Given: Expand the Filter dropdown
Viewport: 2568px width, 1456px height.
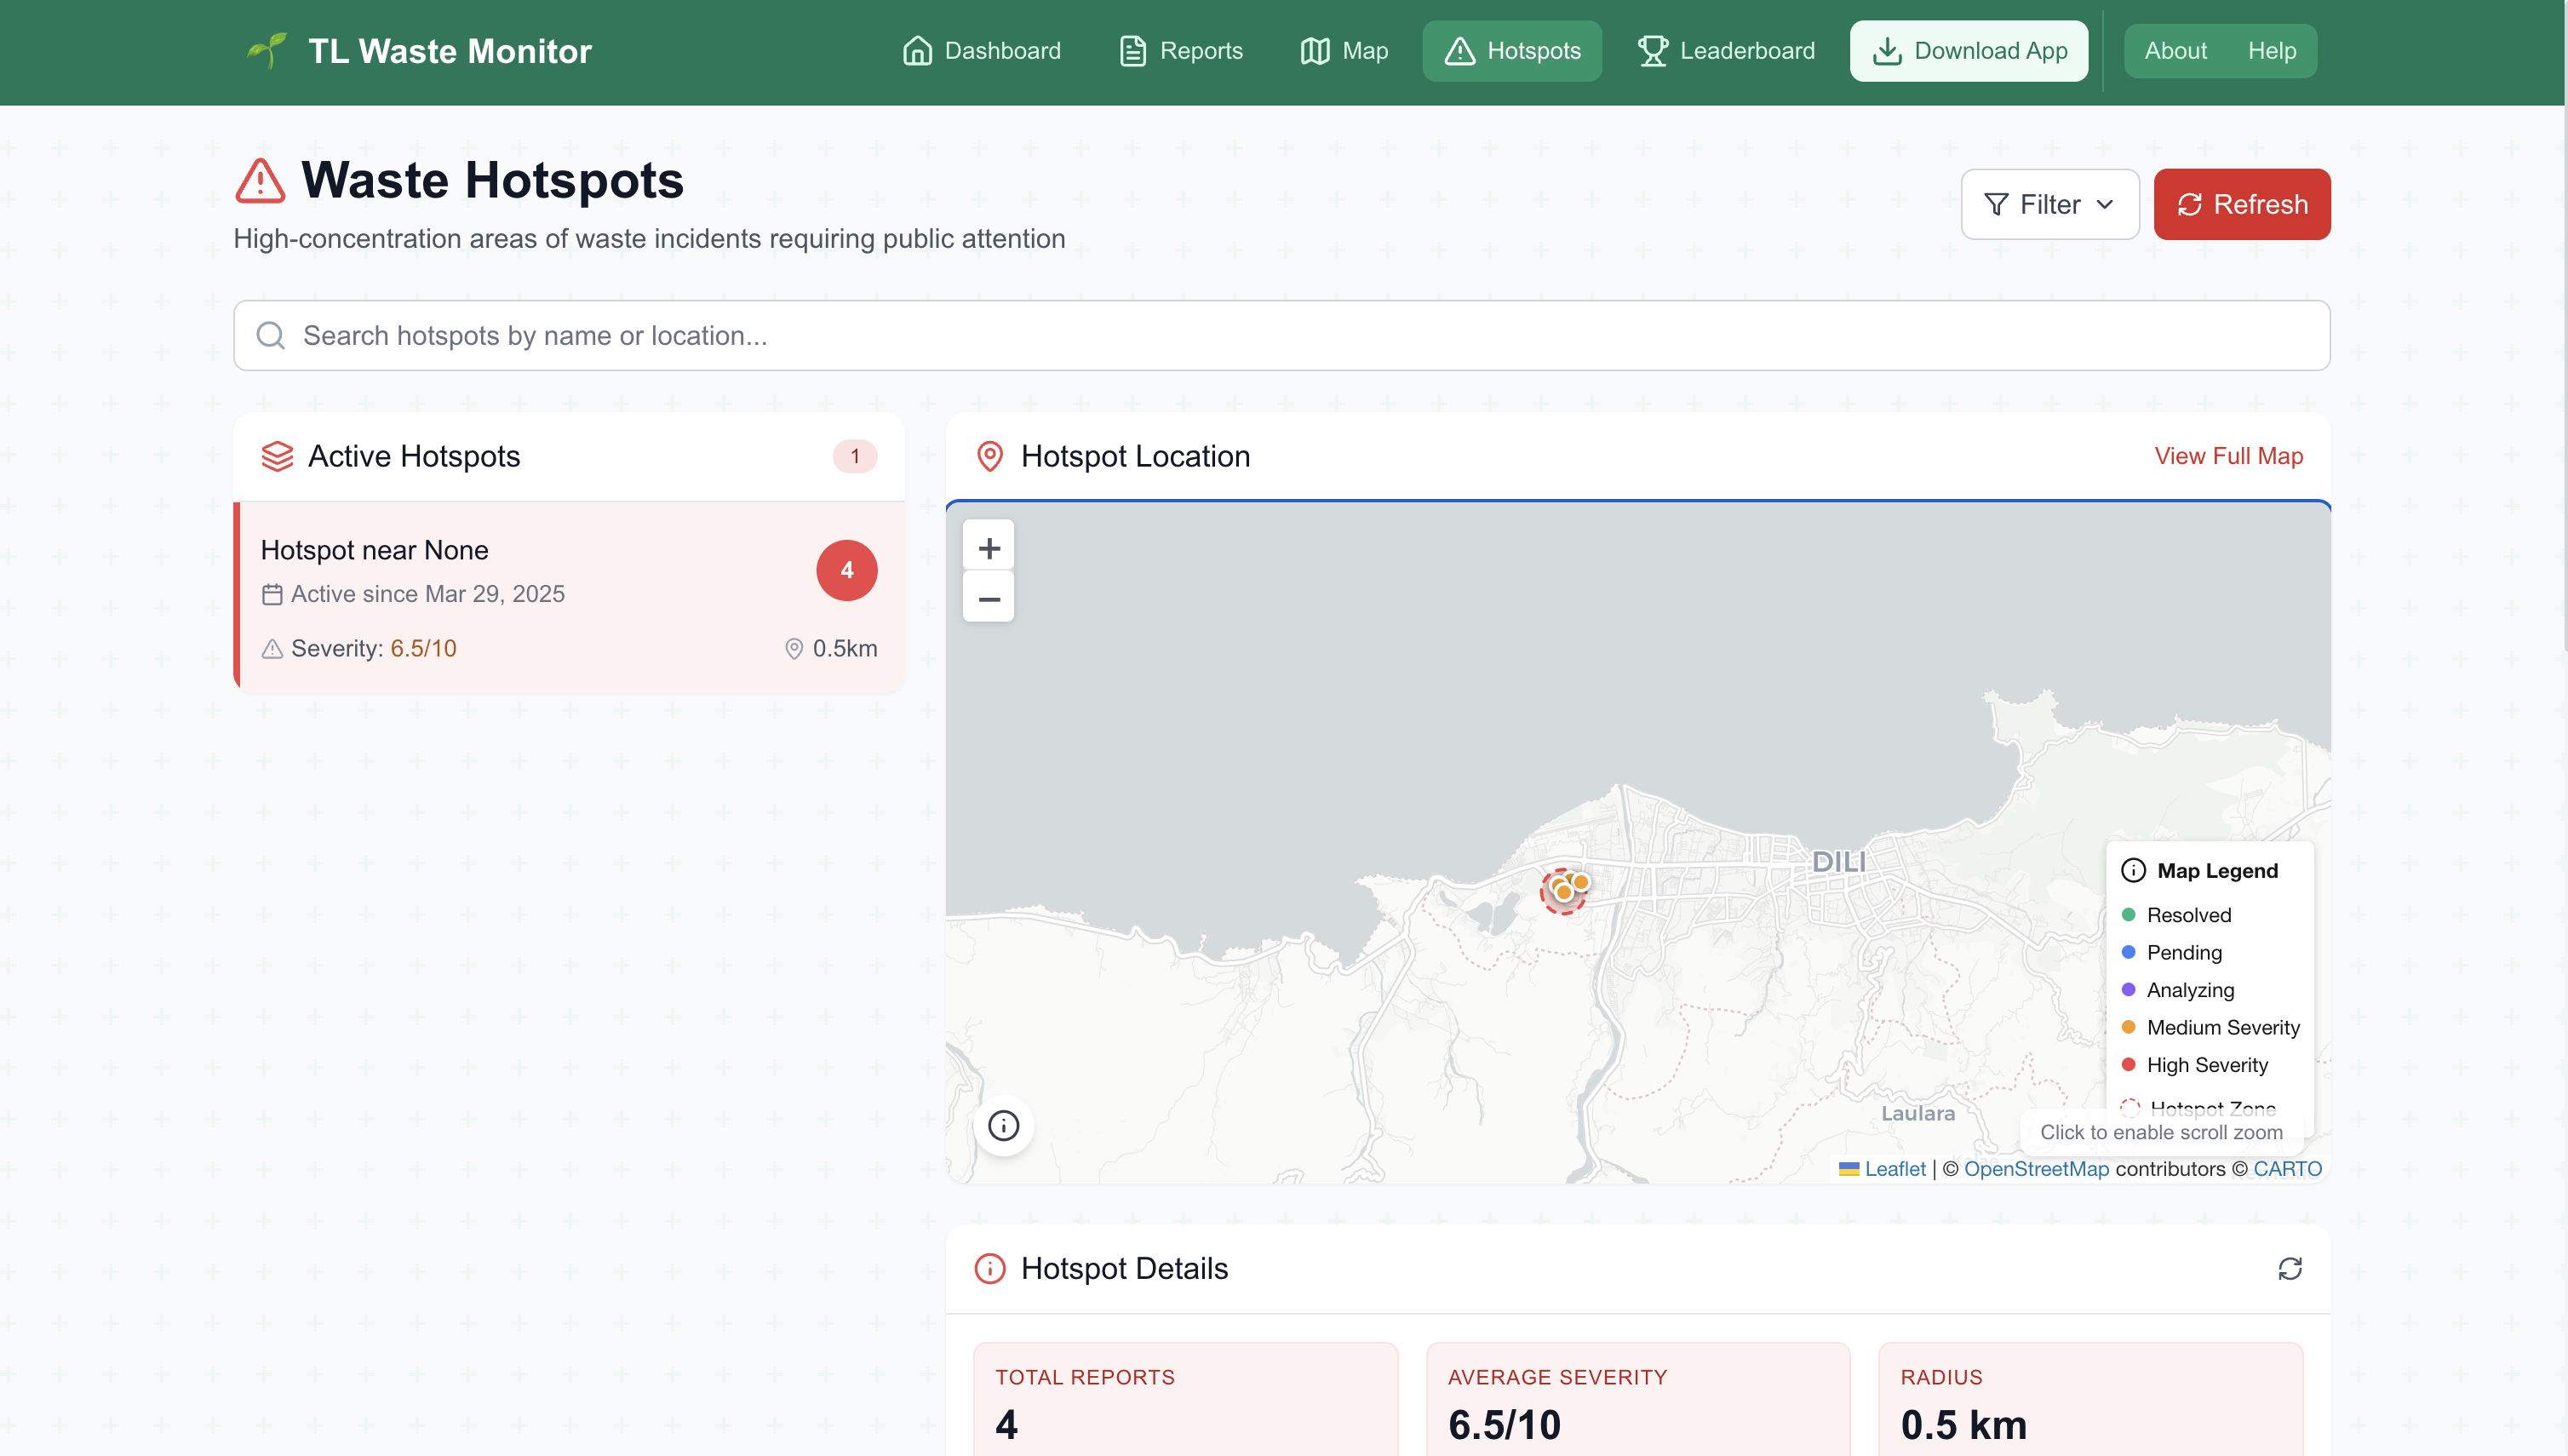Looking at the screenshot, I should [2049, 204].
